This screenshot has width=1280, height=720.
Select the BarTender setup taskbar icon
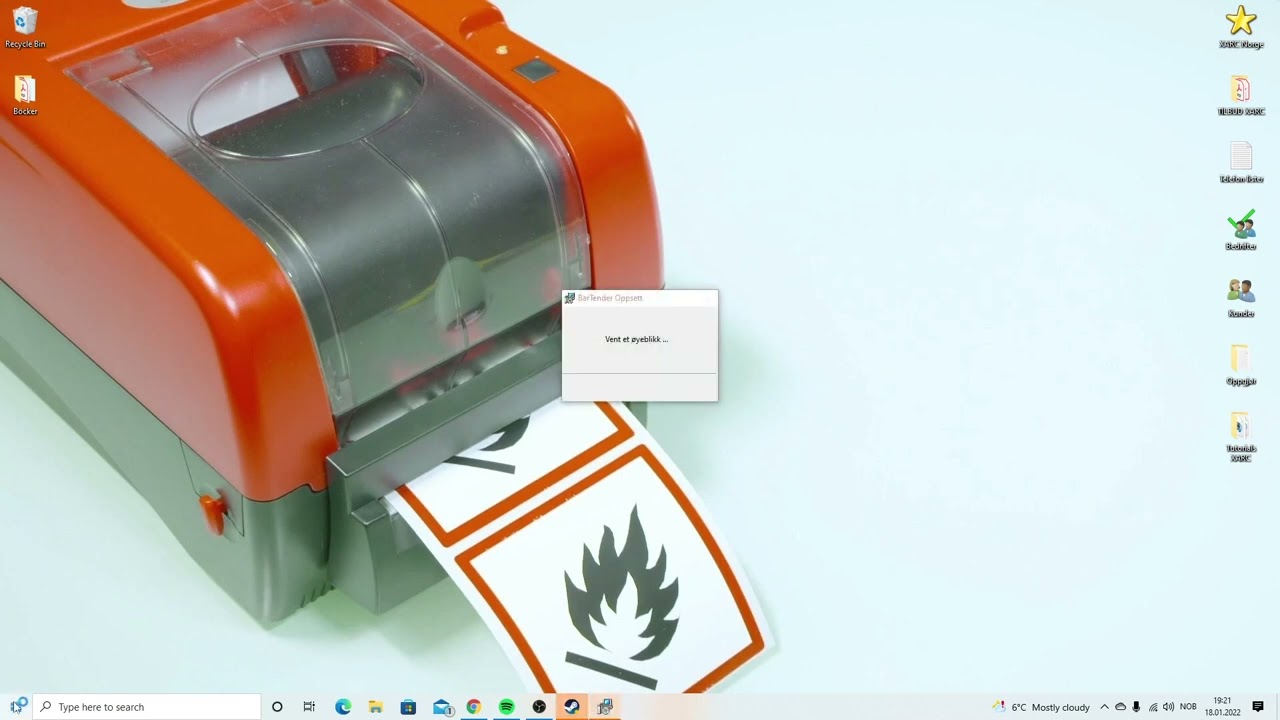click(x=605, y=707)
